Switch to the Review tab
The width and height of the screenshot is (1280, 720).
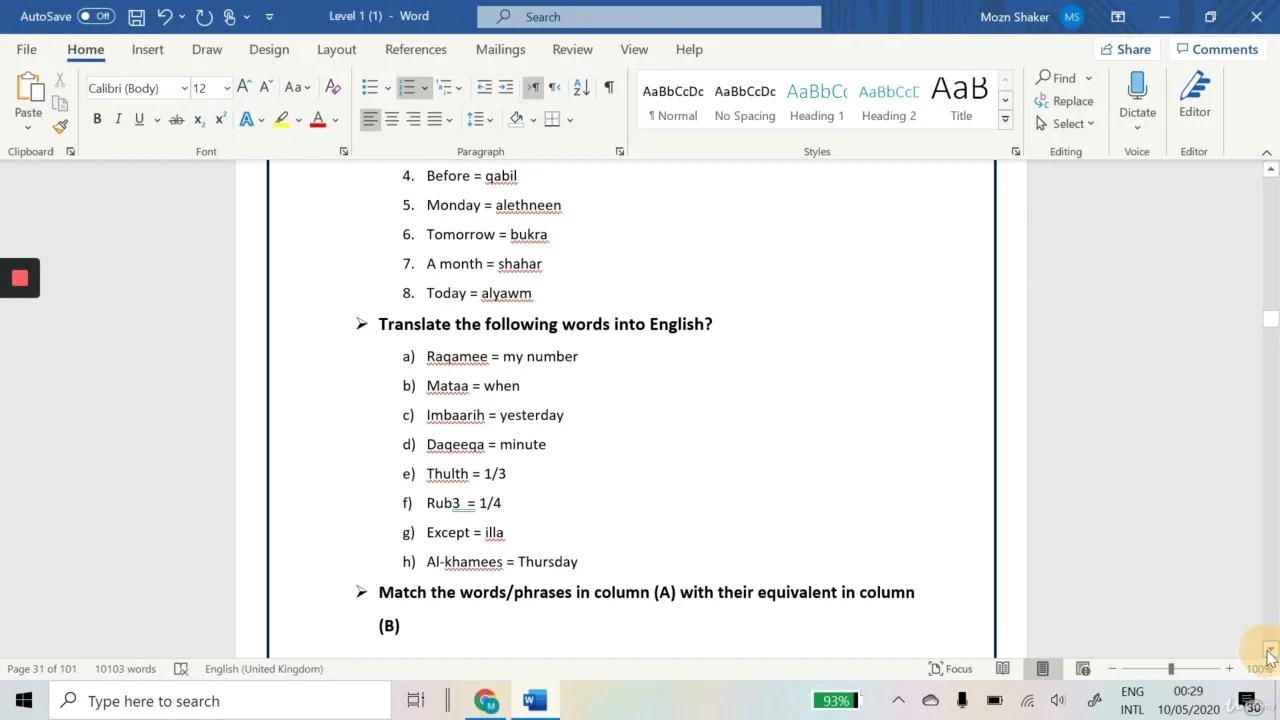[x=572, y=49]
